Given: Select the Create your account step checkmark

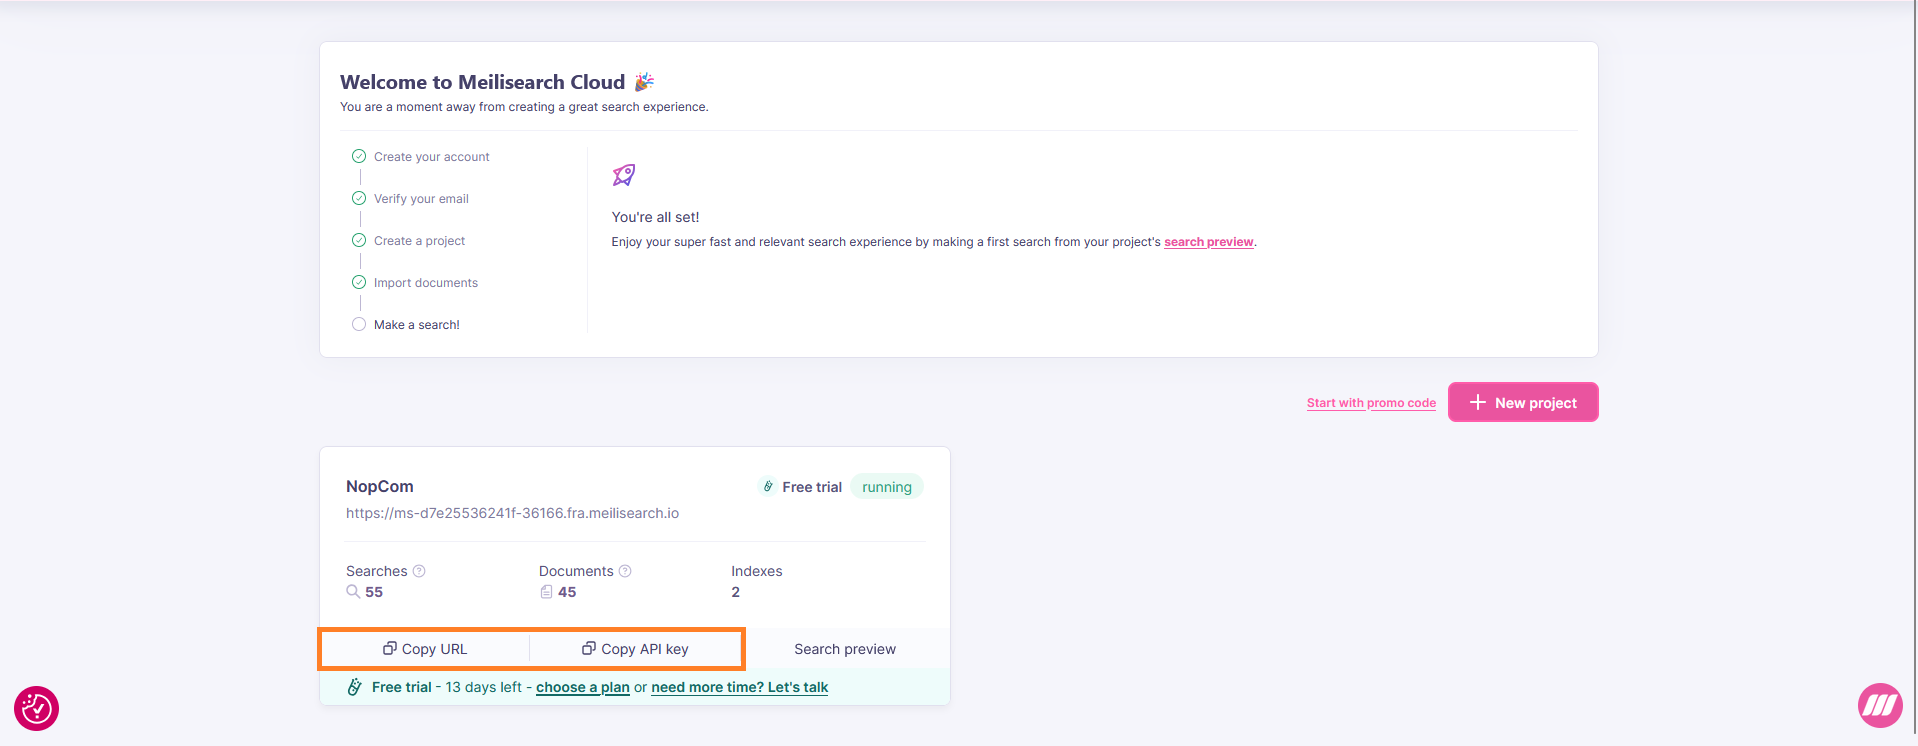Looking at the screenshot, I should (359, 157).
